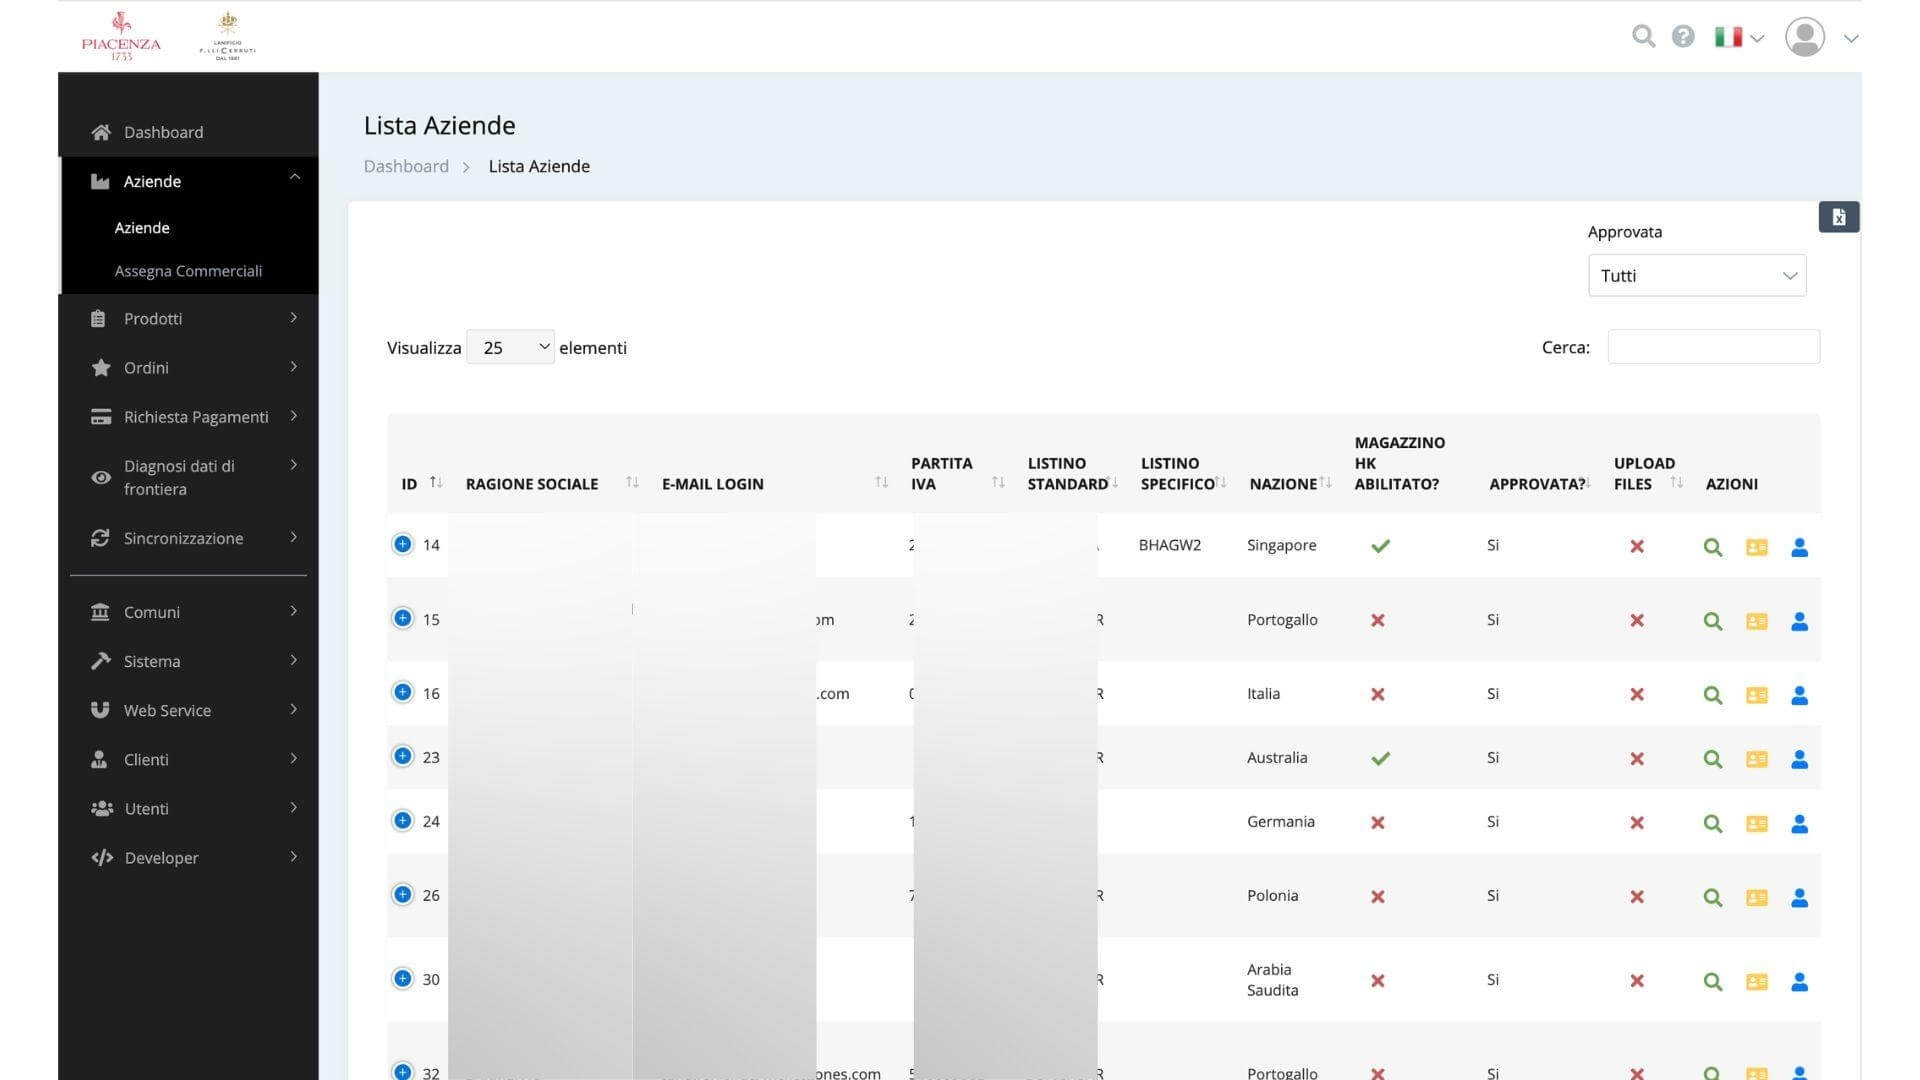Screen dimensions: 1920x1080
Task: Expand row details for ID 14
Action: 402,544
